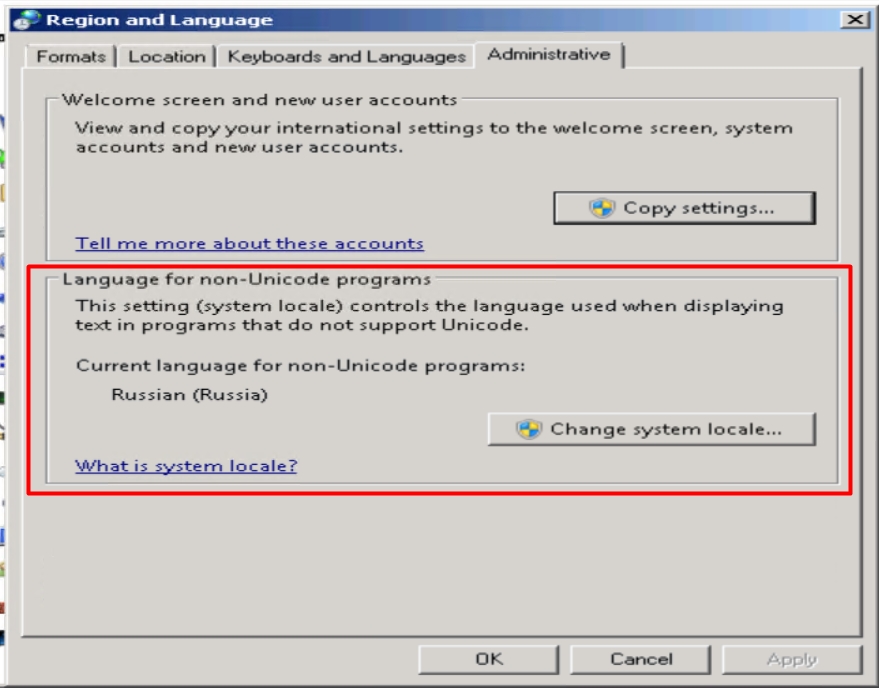Confirm with the OK button
This screenshot has height=688, width=879.
click(x=489, y=659)
